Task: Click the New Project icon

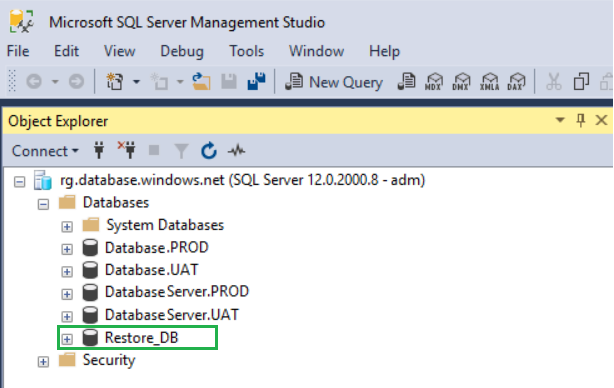Action: tap(114, 82)
